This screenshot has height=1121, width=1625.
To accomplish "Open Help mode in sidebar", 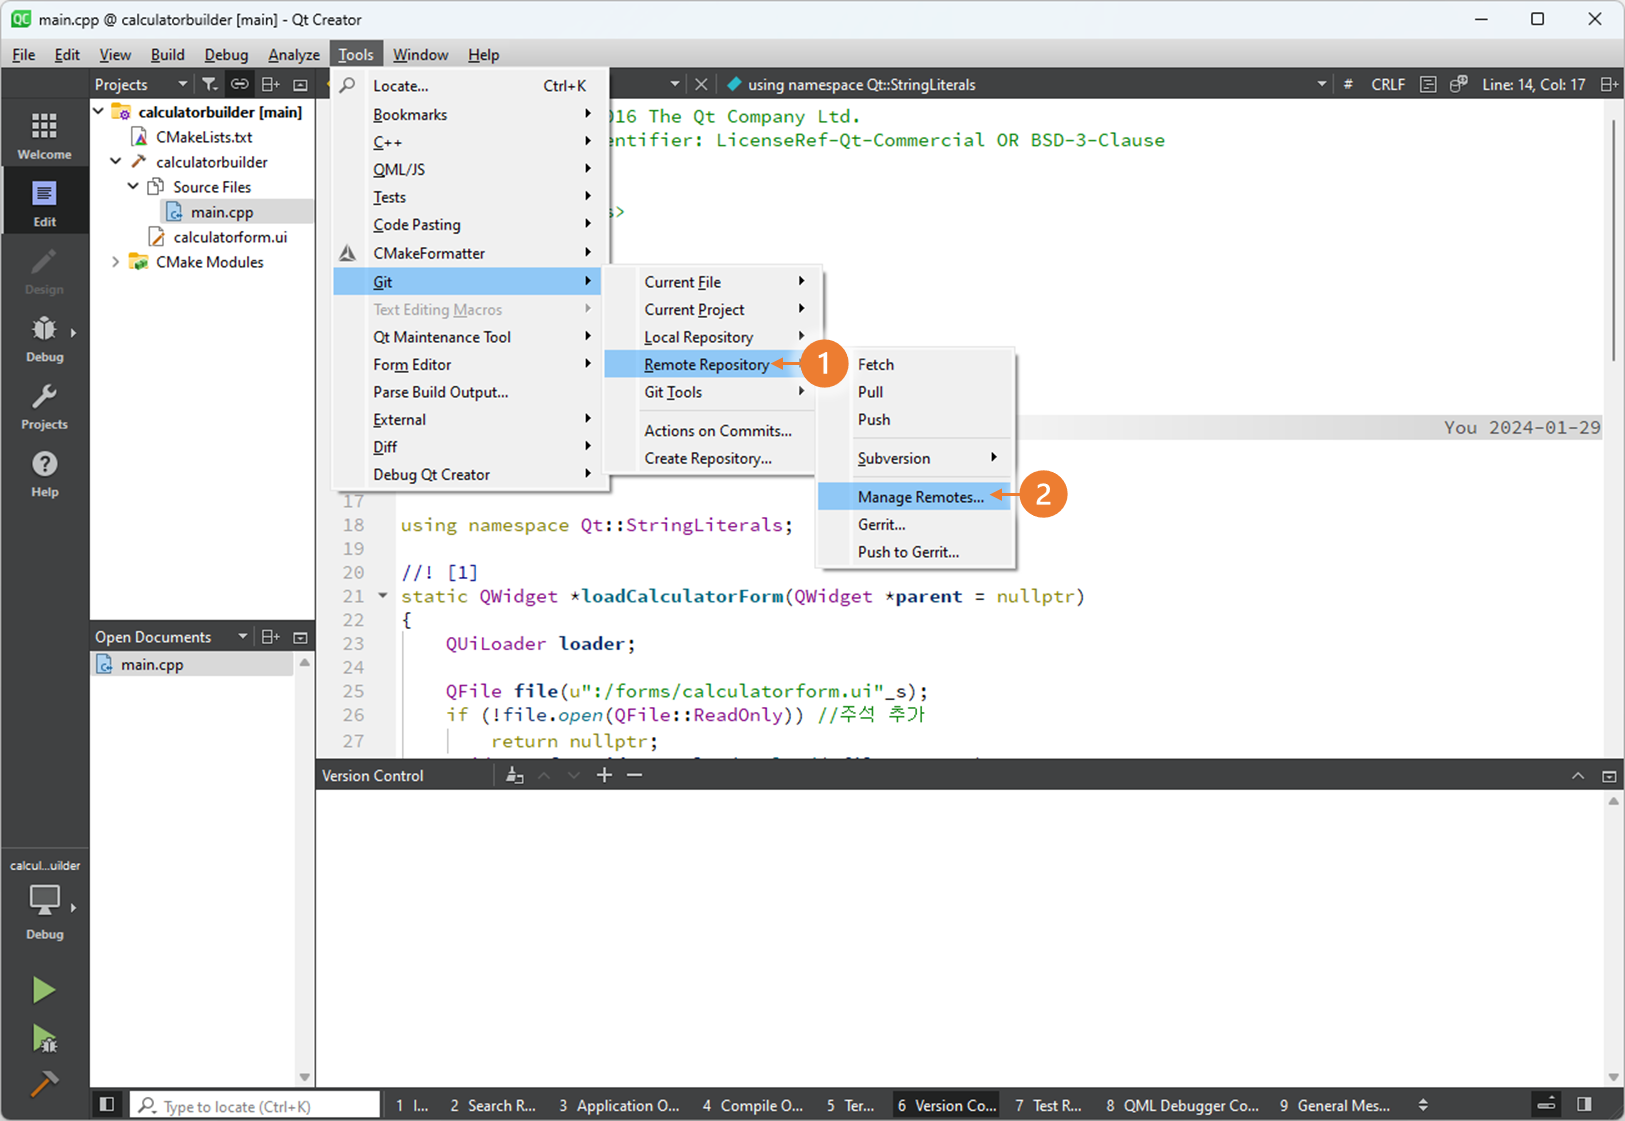I will tap(44, 474).
